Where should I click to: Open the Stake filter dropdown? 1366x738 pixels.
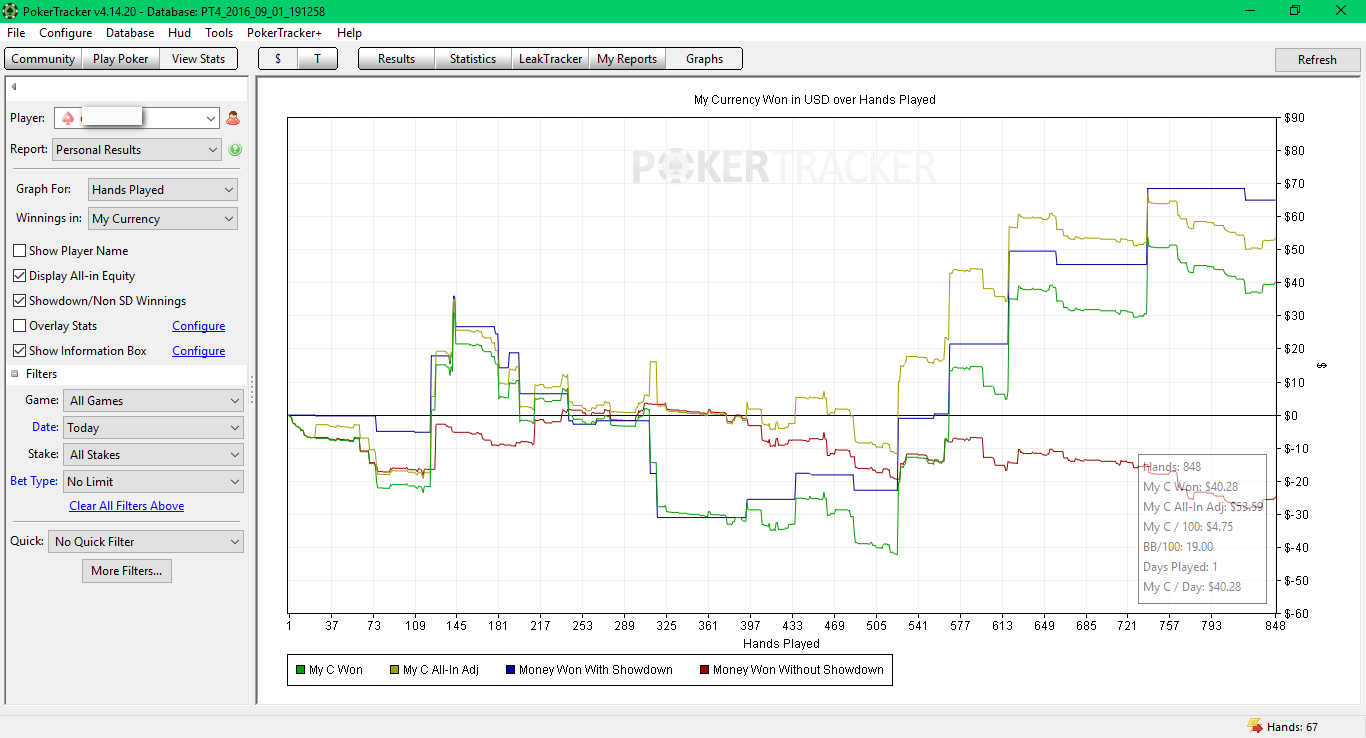tap(153, 455)
